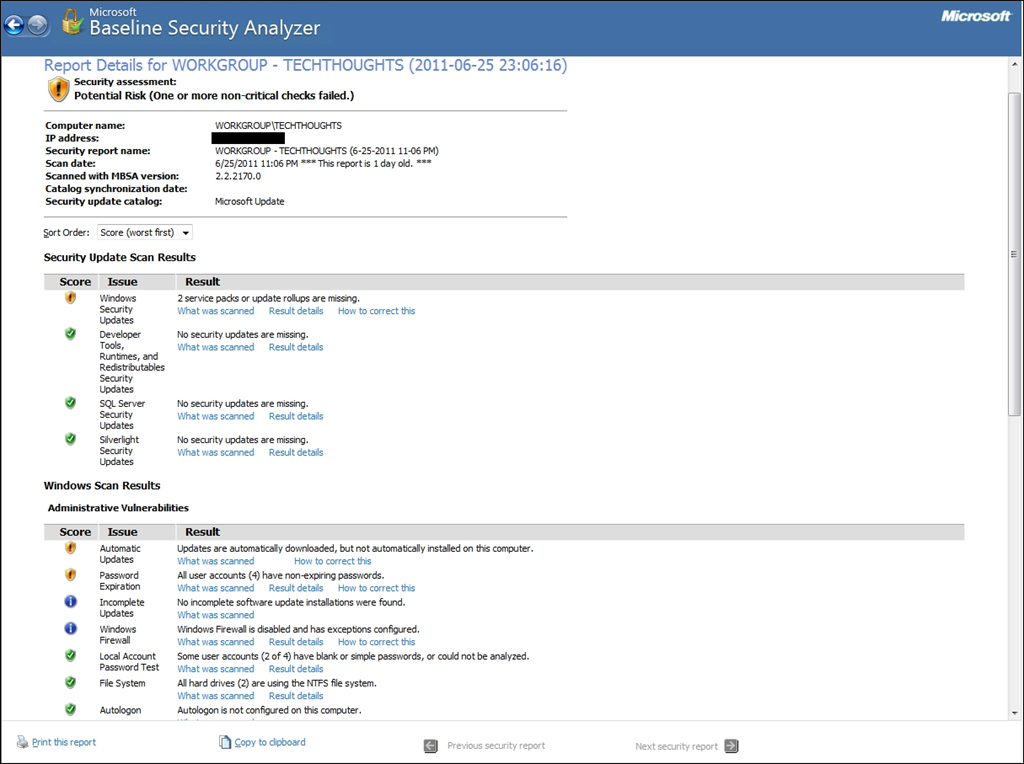
Task: Click the Windows Firewall blue info icon
Action: [x=71, y=628]
